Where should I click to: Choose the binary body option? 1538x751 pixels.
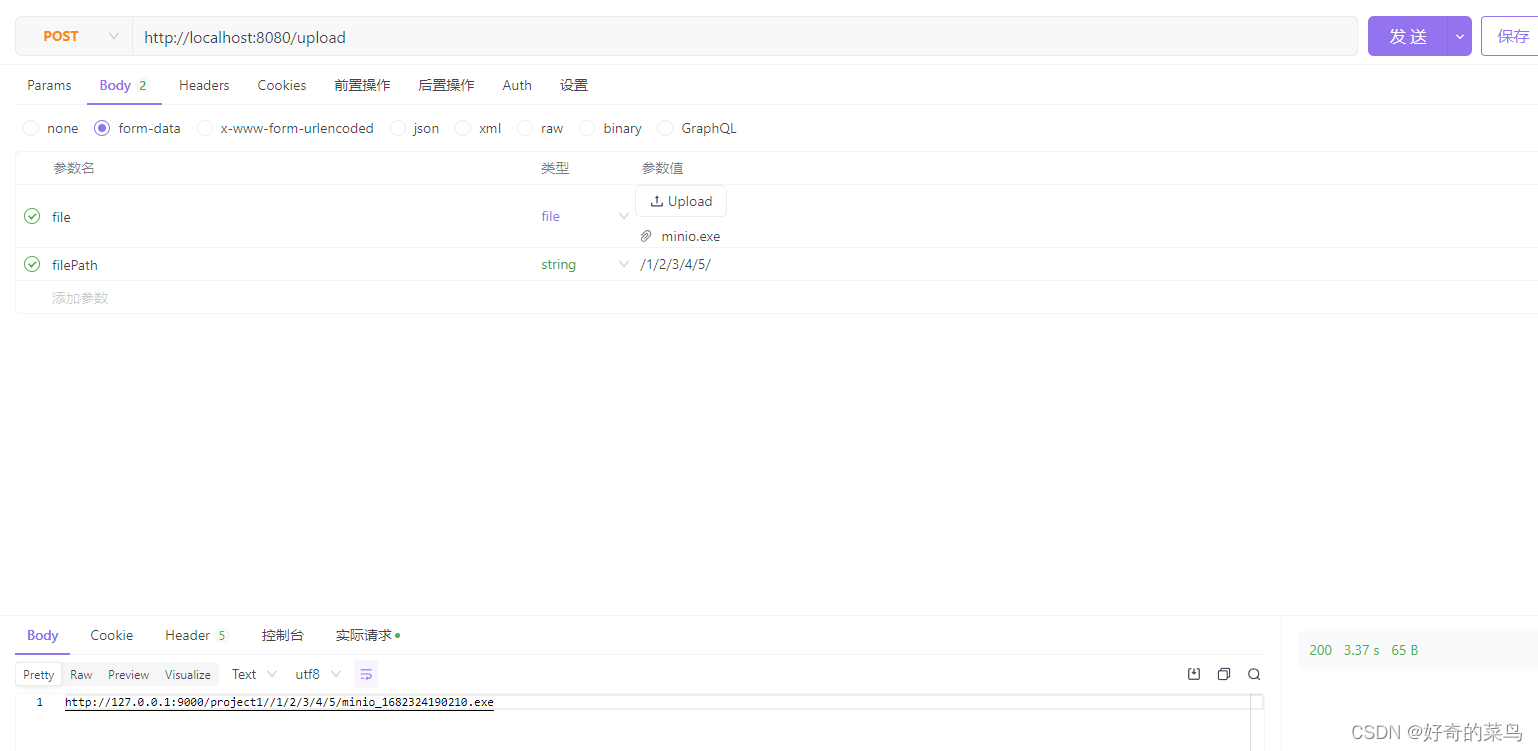pyautogui.click(x=587, y=128)
